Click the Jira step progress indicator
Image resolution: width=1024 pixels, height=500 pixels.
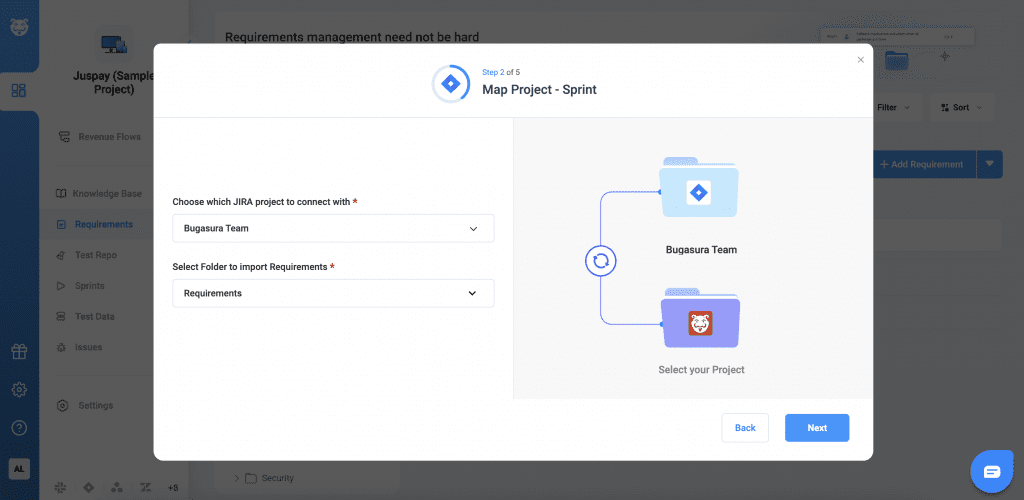click(450, 84)
